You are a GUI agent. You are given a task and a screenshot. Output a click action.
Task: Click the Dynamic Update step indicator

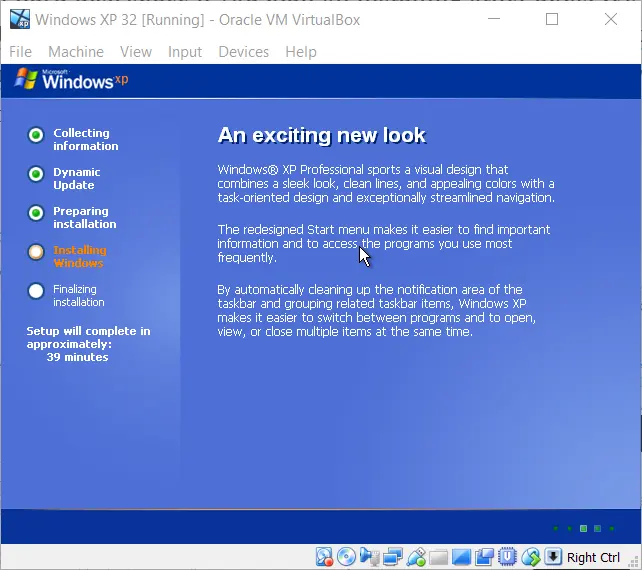coord(36,174)
